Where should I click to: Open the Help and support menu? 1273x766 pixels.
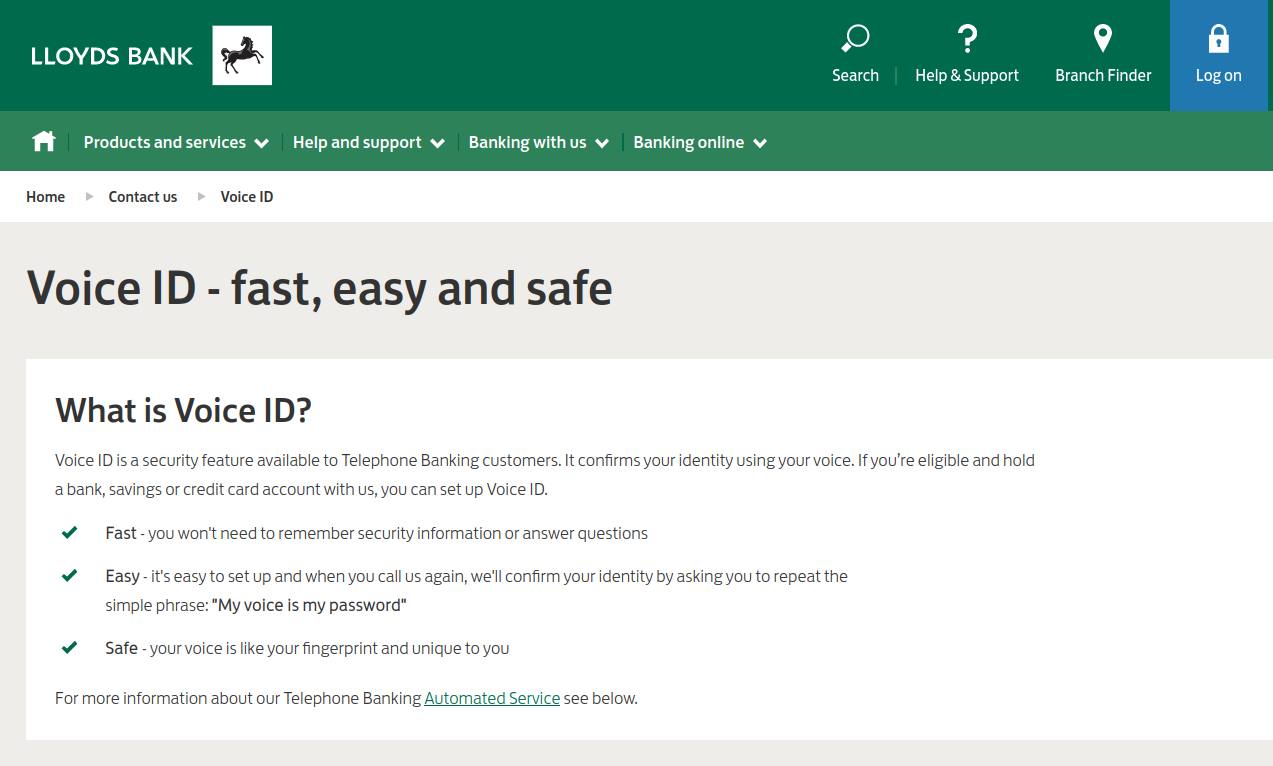click(x=357, y=142)
